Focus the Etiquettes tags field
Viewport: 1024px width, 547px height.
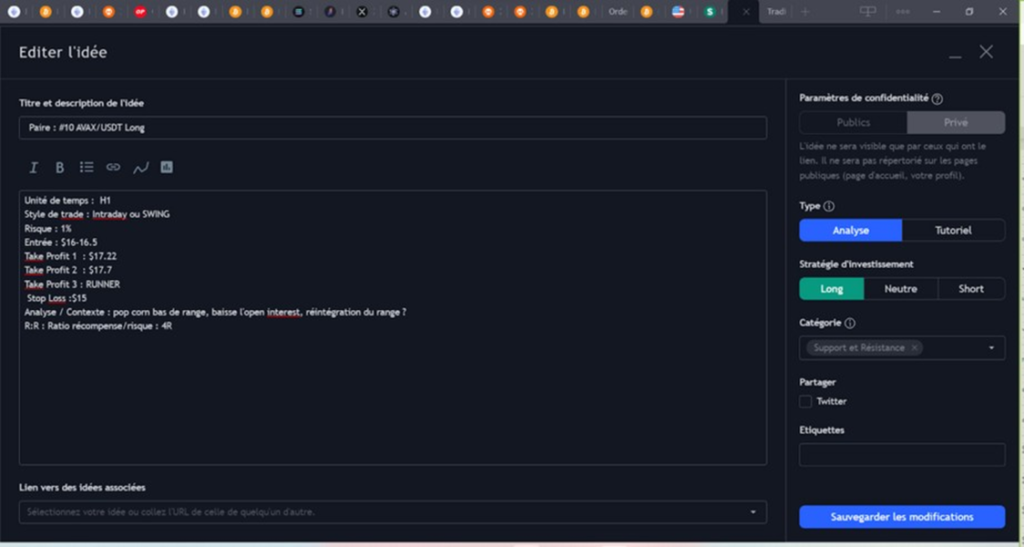(902, 455)
